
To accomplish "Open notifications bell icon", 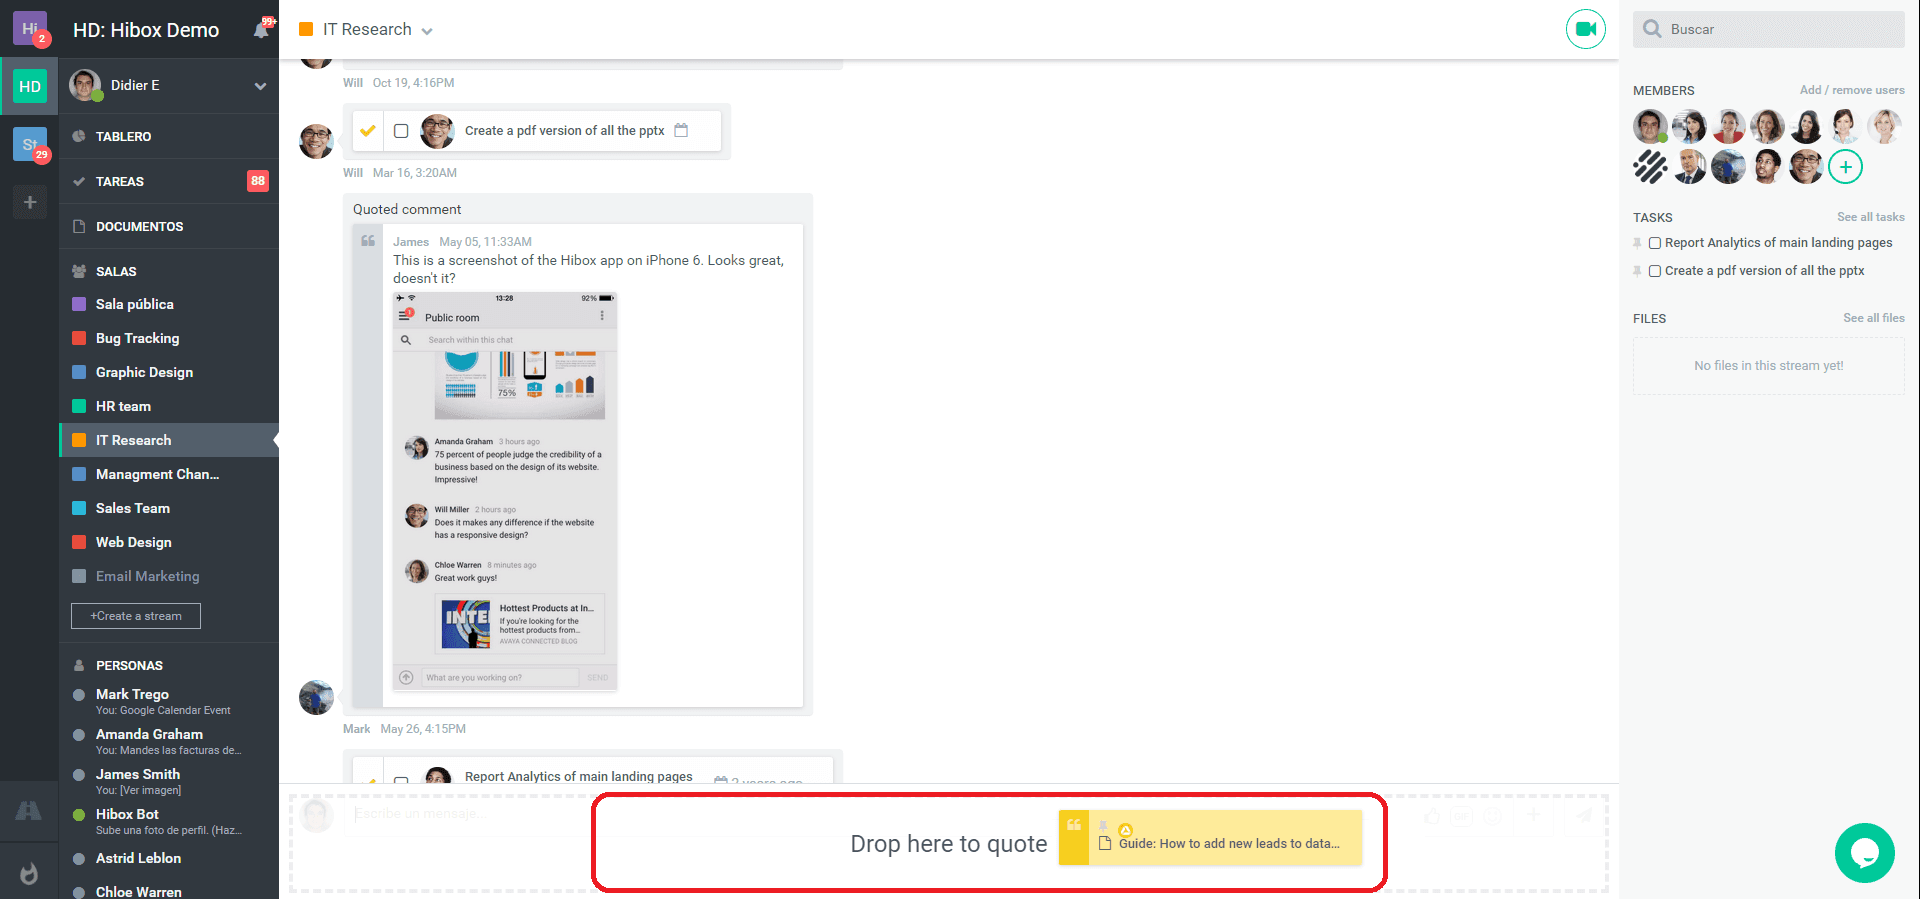I will [x=261, y=30].
